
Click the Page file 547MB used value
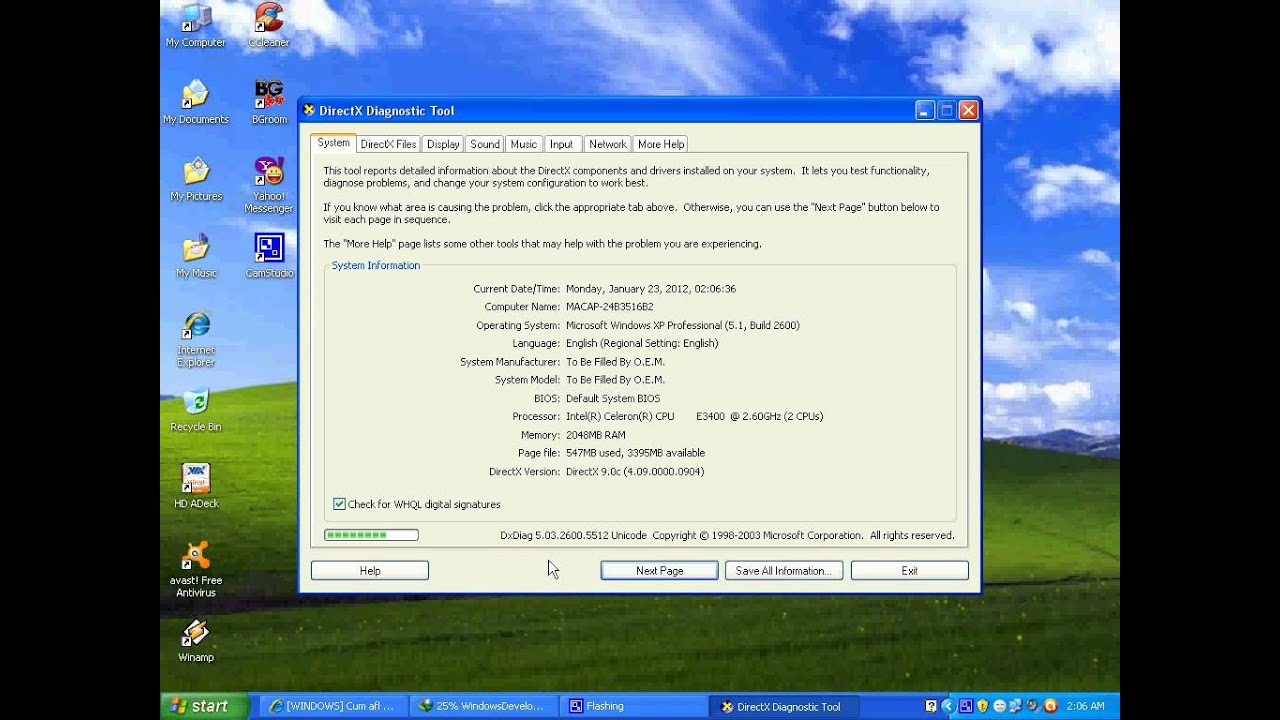[x=635, y=453]
